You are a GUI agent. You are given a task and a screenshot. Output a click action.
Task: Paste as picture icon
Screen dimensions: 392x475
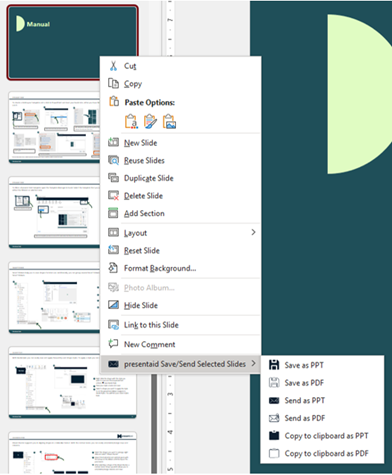coord(169,121)
